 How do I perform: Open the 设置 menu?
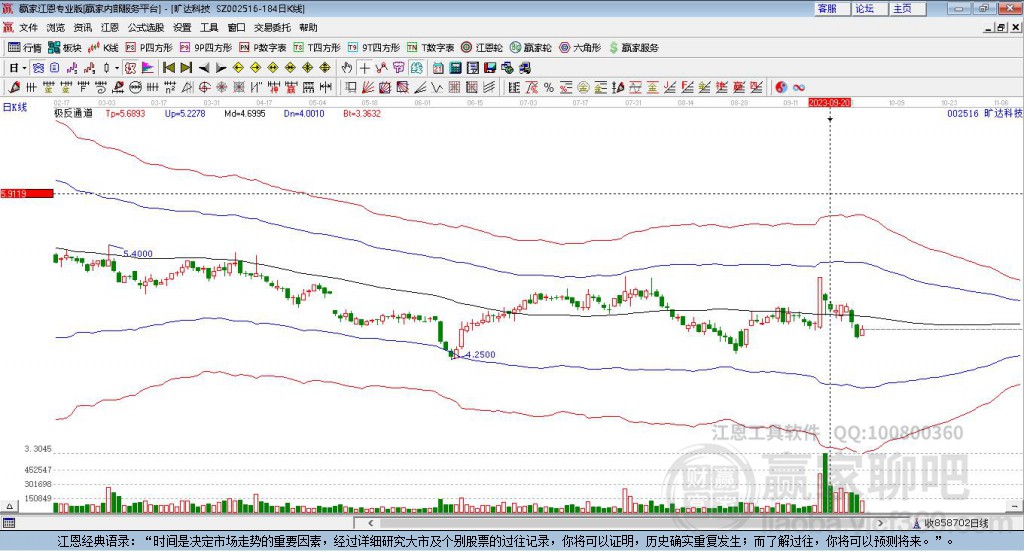(x=182, y=27)
